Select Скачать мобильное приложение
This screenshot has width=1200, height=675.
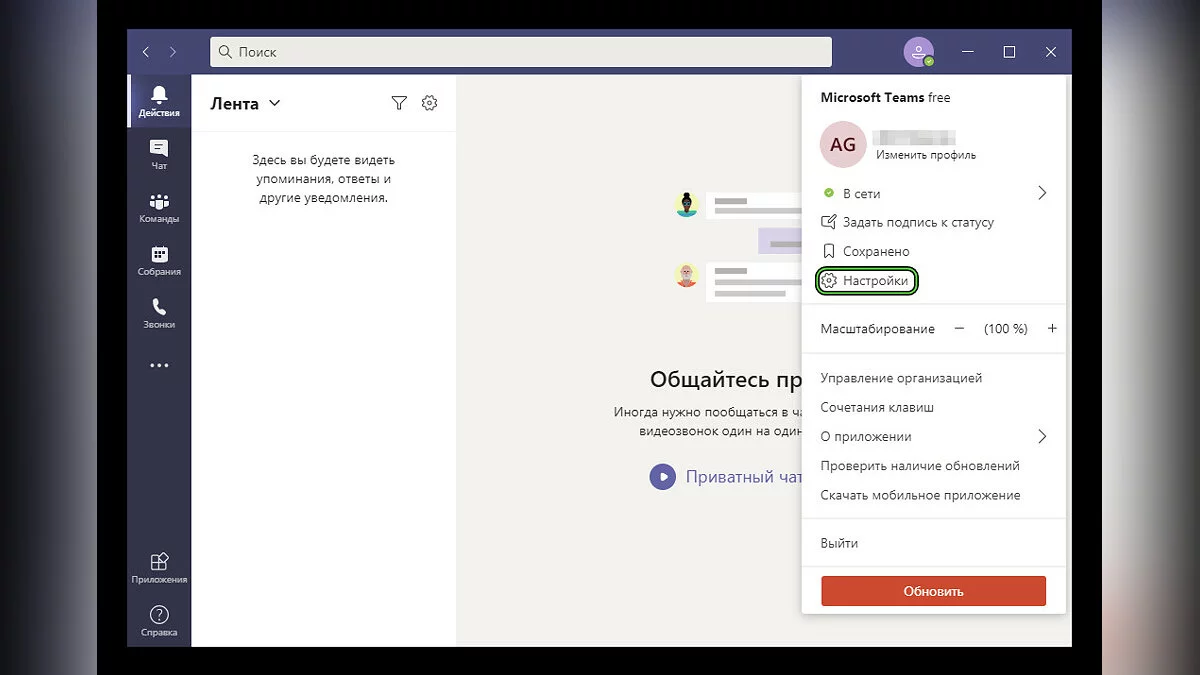[x=920, y=495]
